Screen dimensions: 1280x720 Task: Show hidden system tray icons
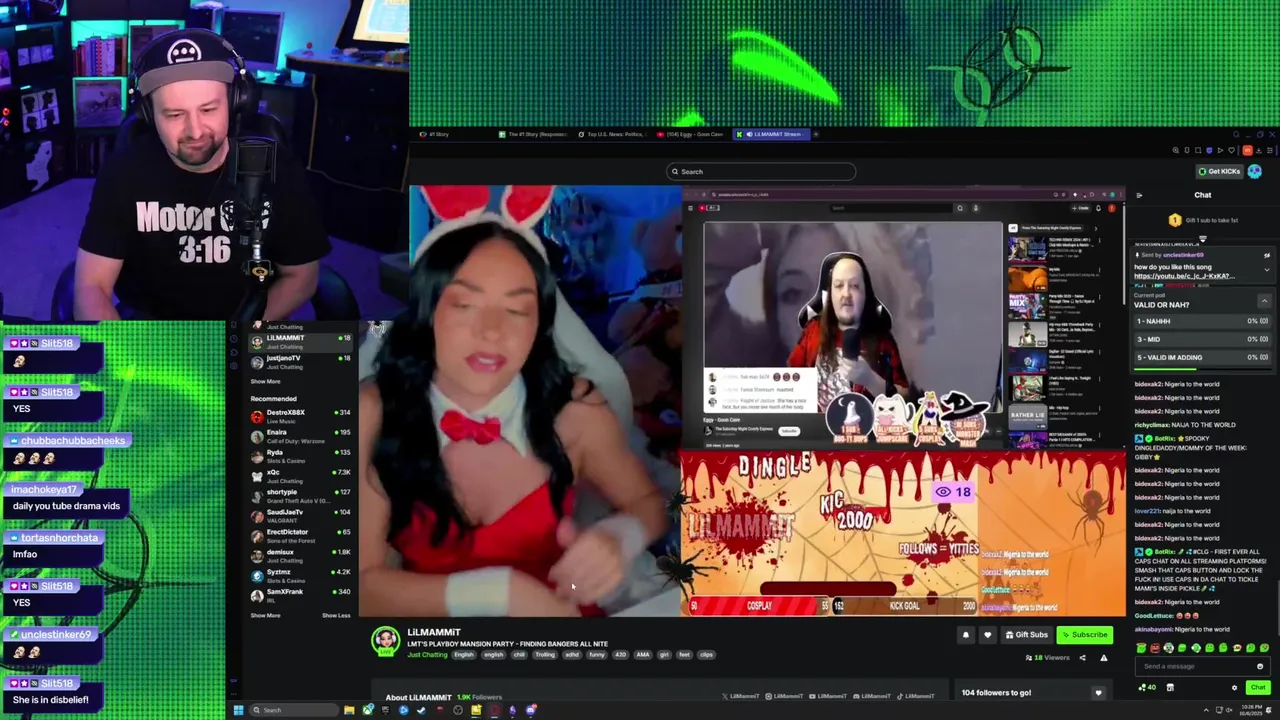pos(1206,710)
